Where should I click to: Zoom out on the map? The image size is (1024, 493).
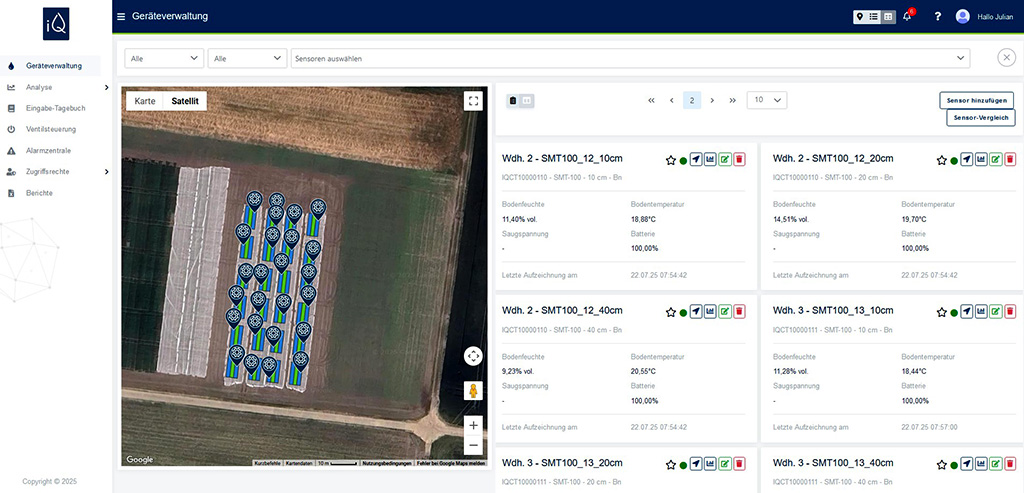click(473, 445)
